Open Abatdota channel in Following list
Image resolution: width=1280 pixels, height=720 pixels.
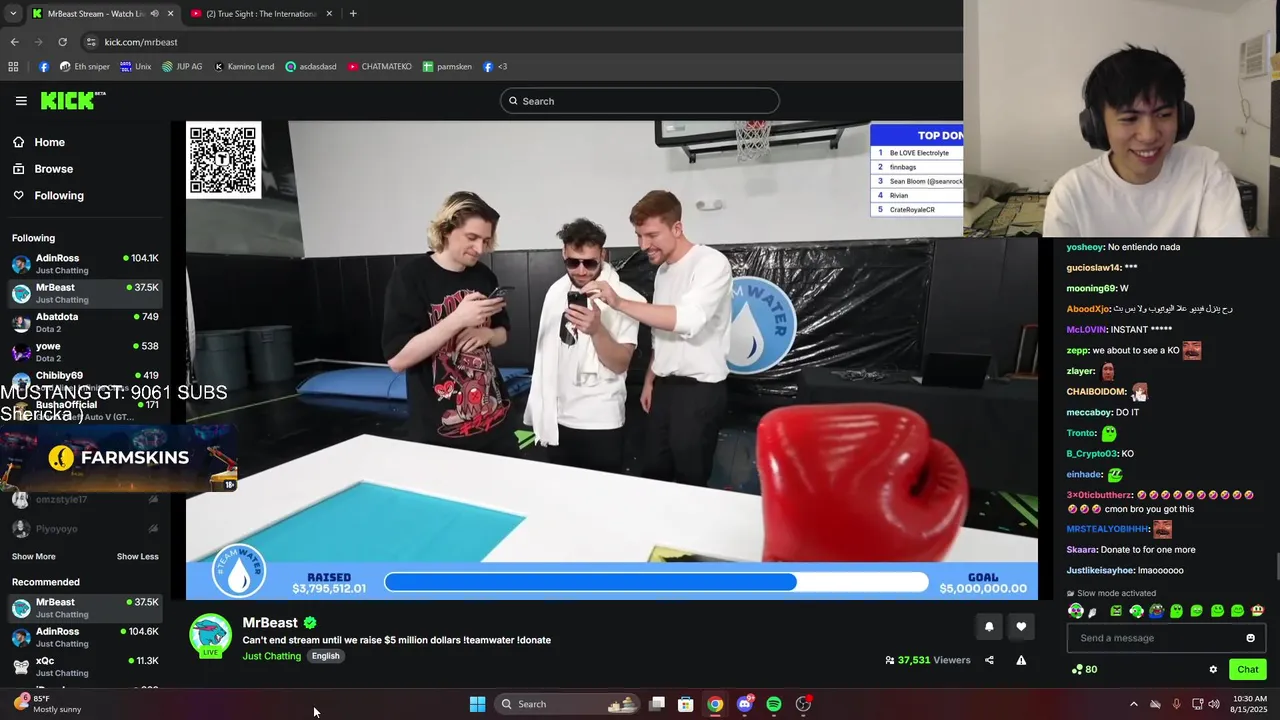(85, 322)
